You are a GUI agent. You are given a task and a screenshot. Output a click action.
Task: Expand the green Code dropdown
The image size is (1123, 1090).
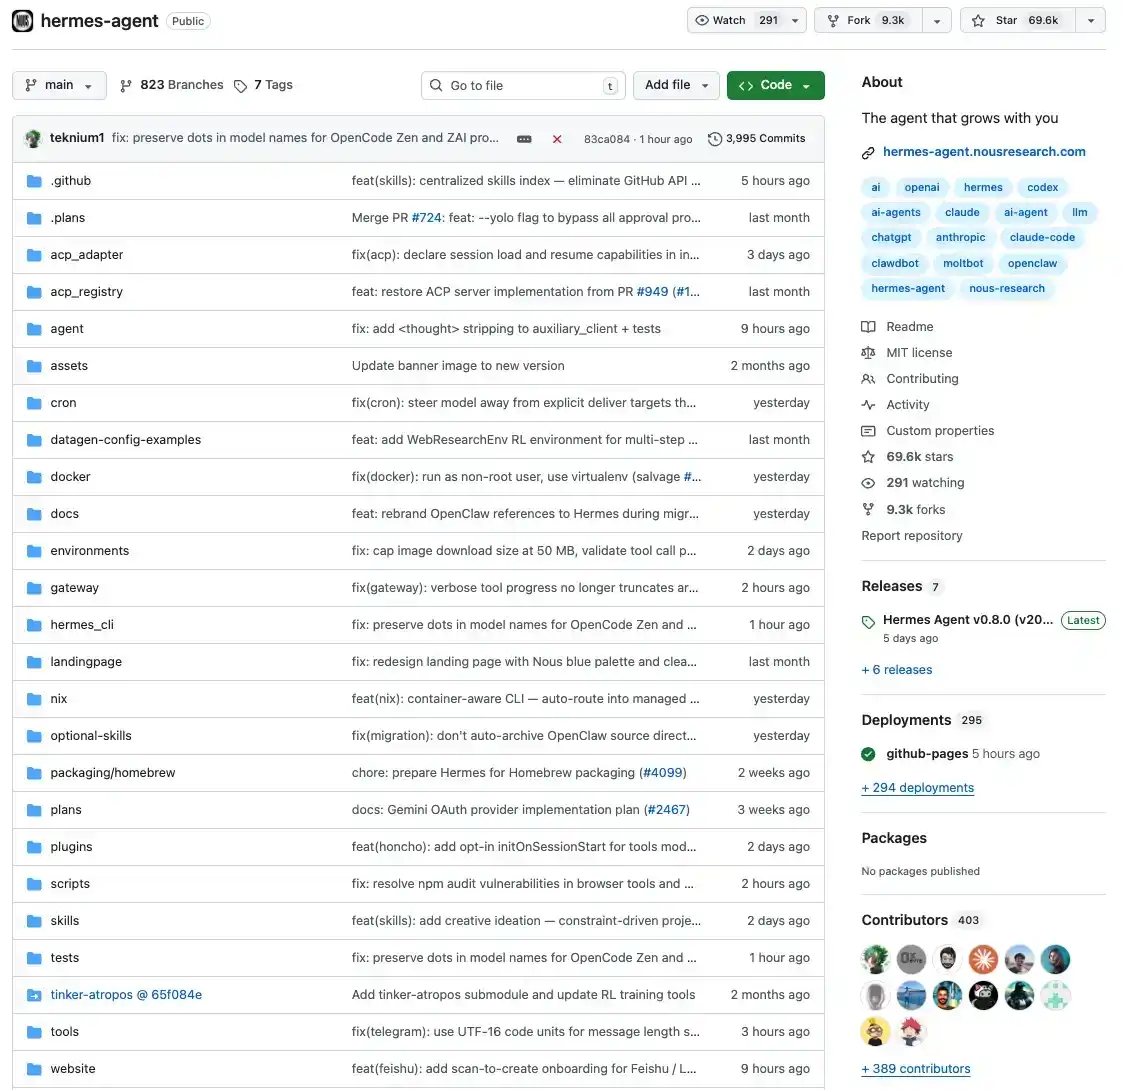click(775, 86)
